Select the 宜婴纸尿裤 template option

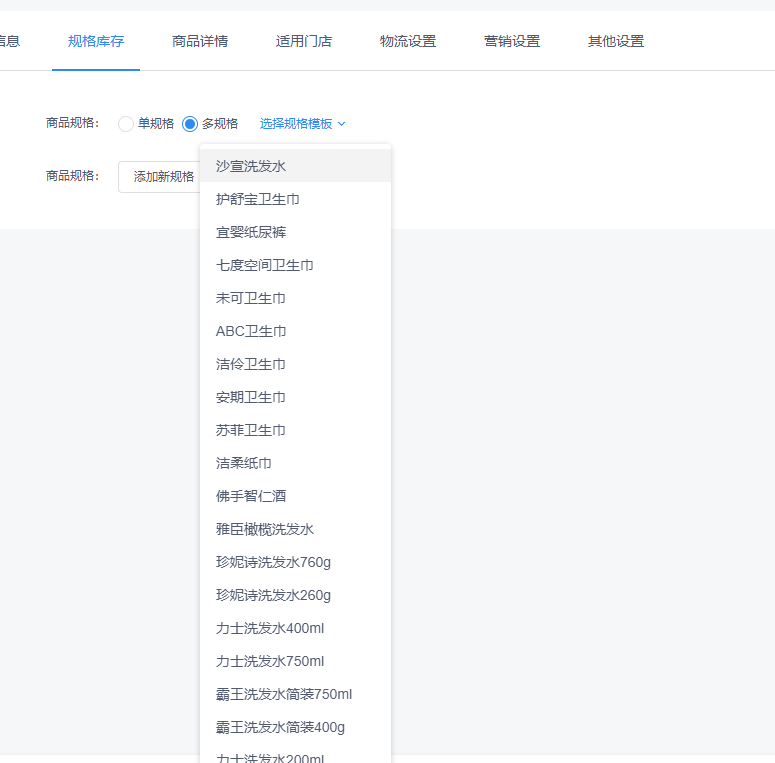click(296, 232)
